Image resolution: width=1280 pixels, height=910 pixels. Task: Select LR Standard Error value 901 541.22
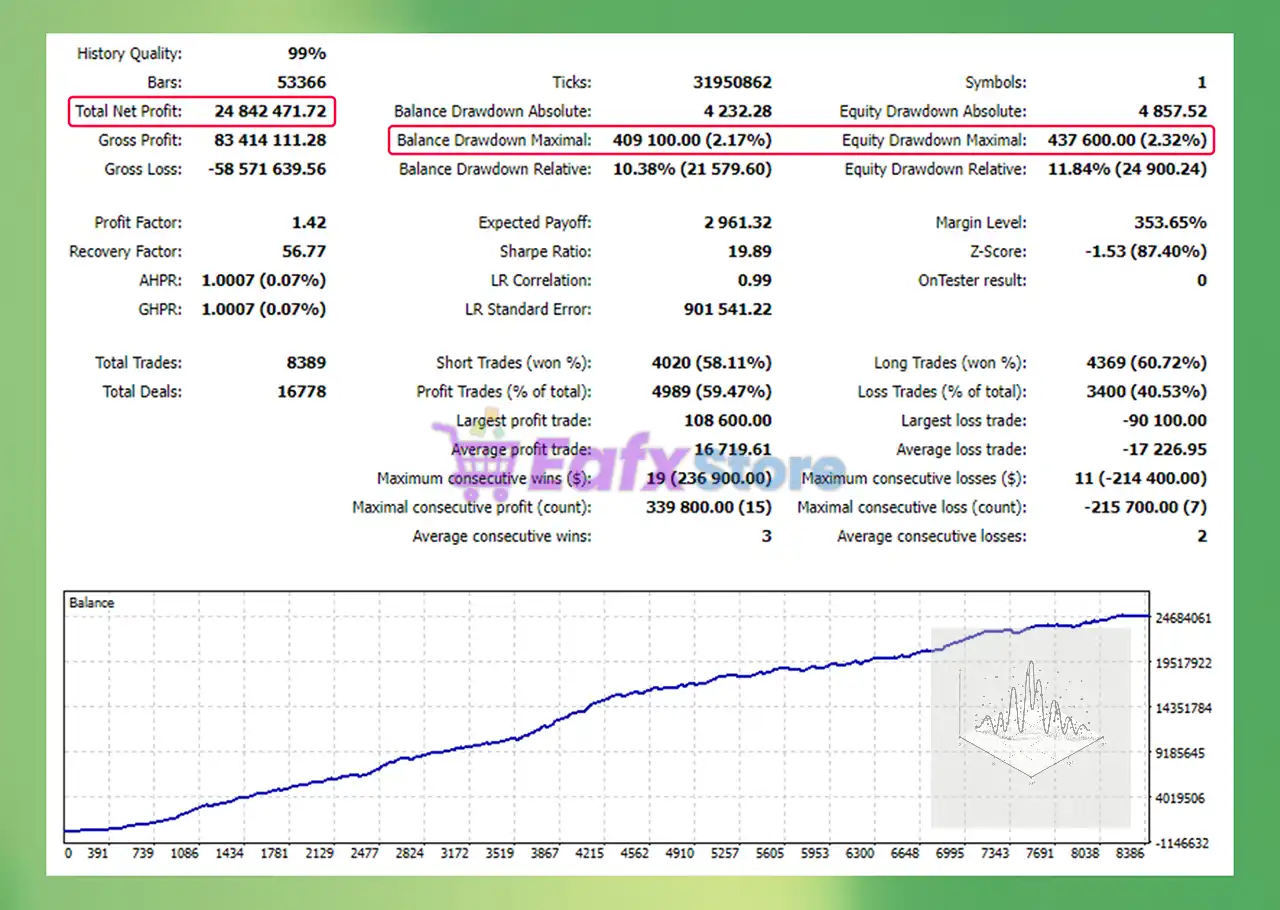[728, 310]
